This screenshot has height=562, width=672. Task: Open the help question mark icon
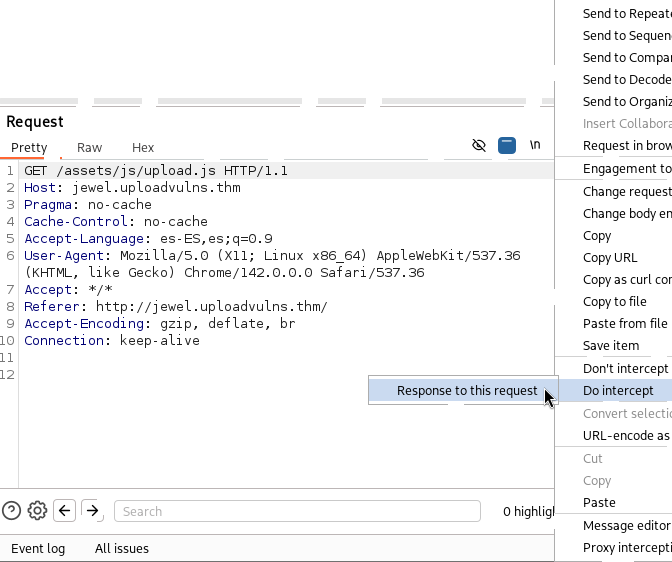[x=12, y=511]
